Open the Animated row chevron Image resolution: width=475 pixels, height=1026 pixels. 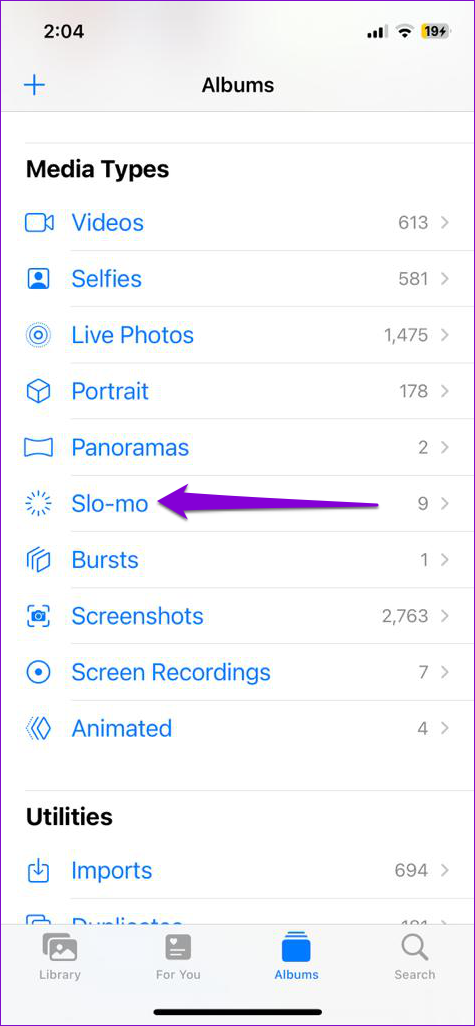[445, 729]
